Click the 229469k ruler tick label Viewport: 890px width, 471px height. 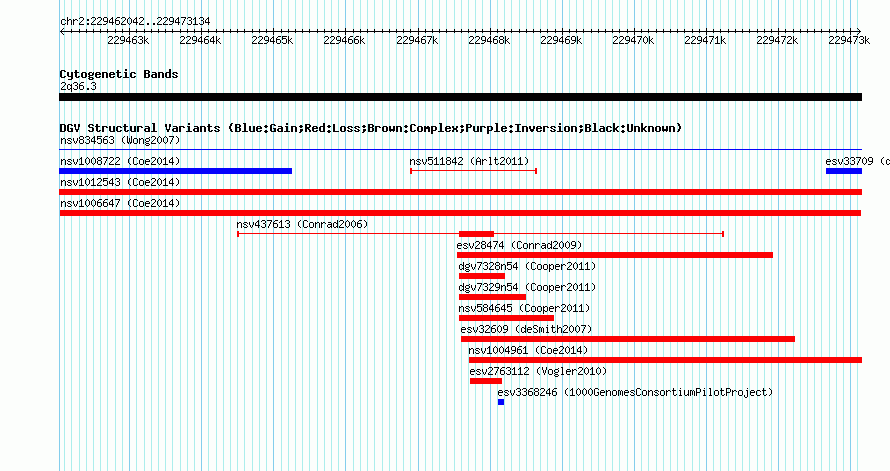coord(561,40)
